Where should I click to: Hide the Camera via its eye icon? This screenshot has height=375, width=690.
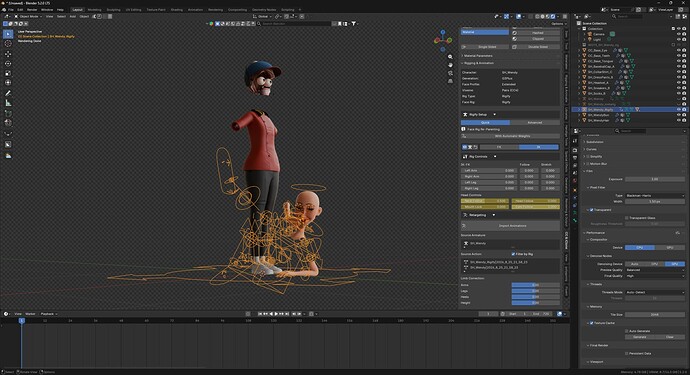[x=679, y=34]
